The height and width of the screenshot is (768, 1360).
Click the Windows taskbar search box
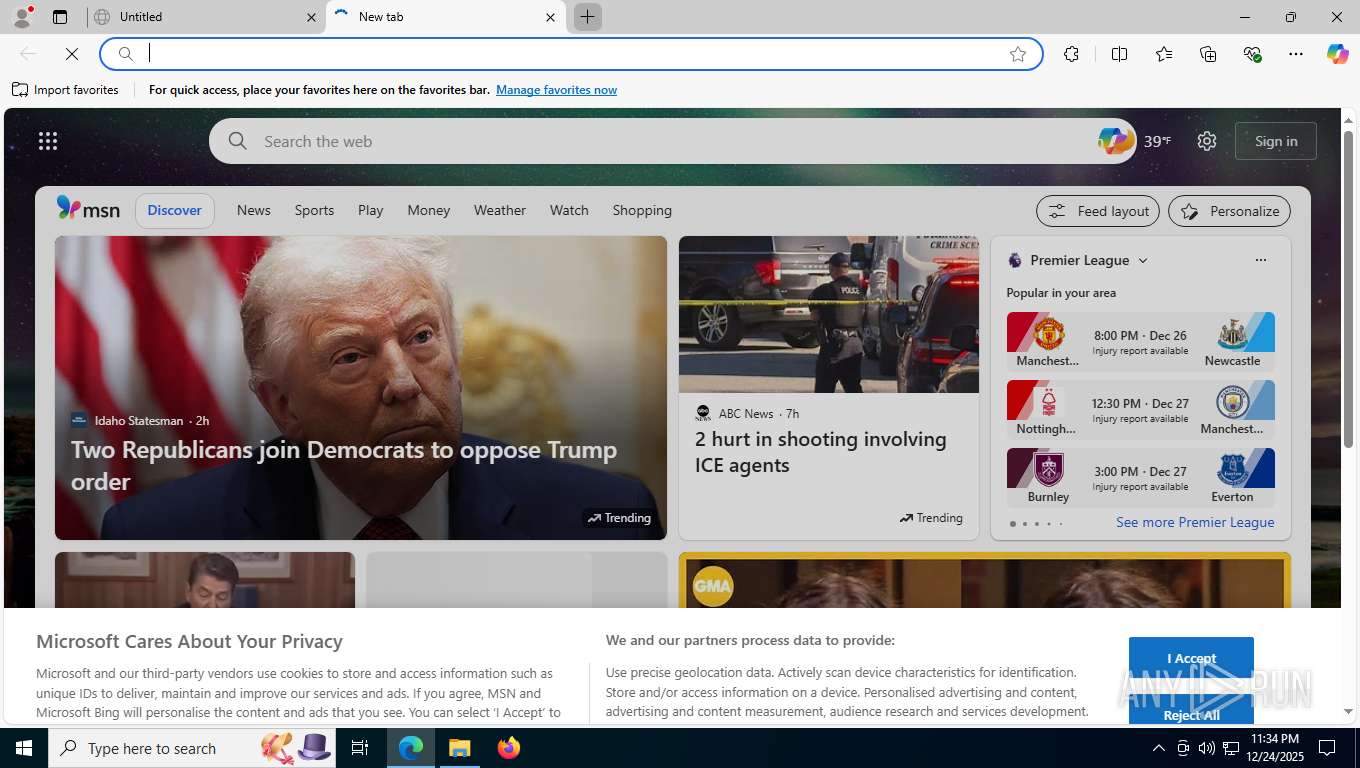point(192,748)
